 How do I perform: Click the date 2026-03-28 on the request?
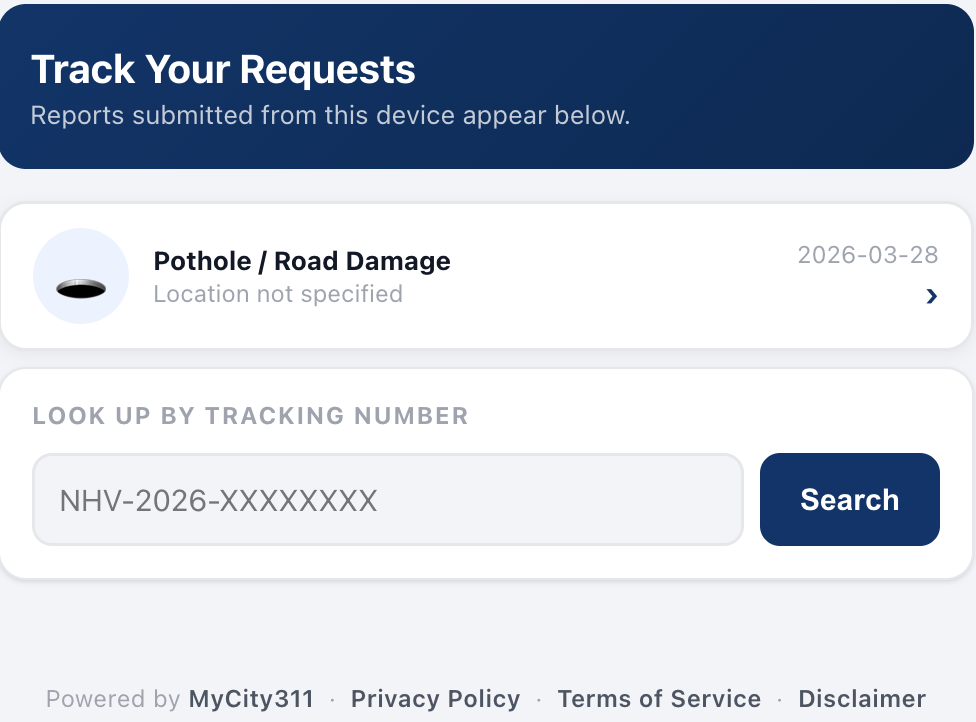tap(867, 255)
